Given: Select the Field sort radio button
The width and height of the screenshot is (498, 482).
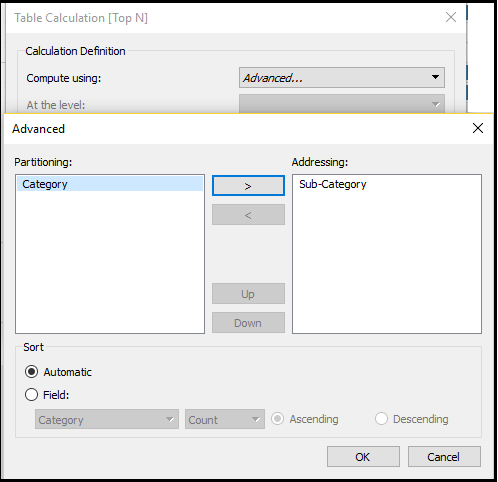Looking at the screenshot, I should [31, 395].
